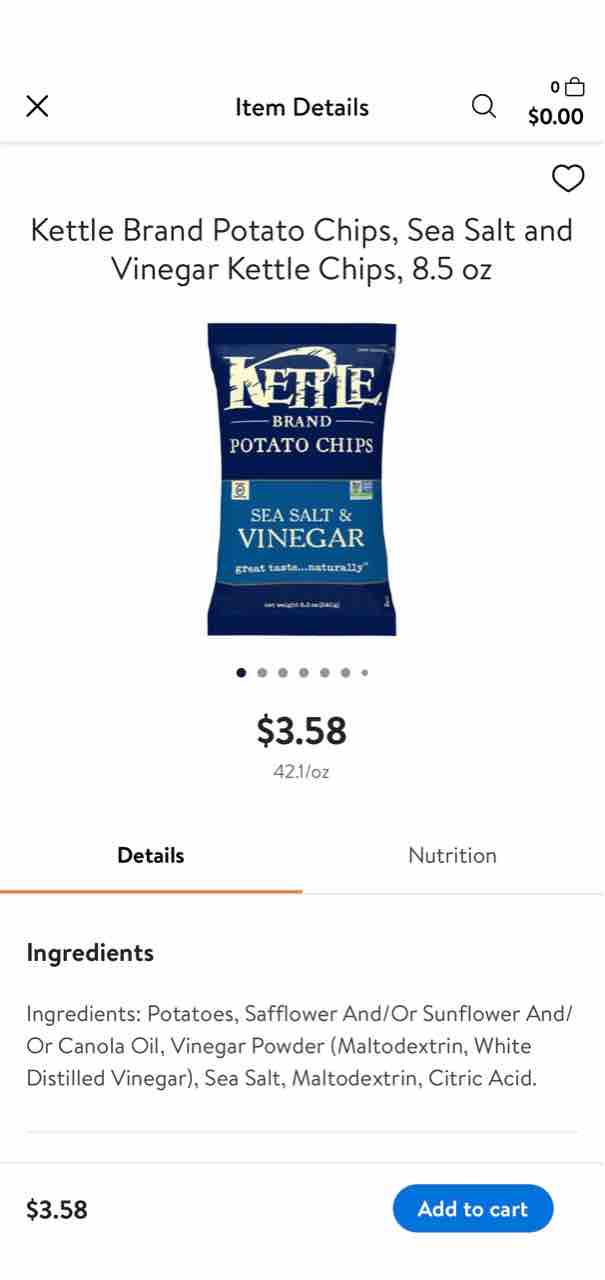This screenshot has height=1280, width=605.
Task: Favorite this item with the heart
Action: (x=568, y=178)
